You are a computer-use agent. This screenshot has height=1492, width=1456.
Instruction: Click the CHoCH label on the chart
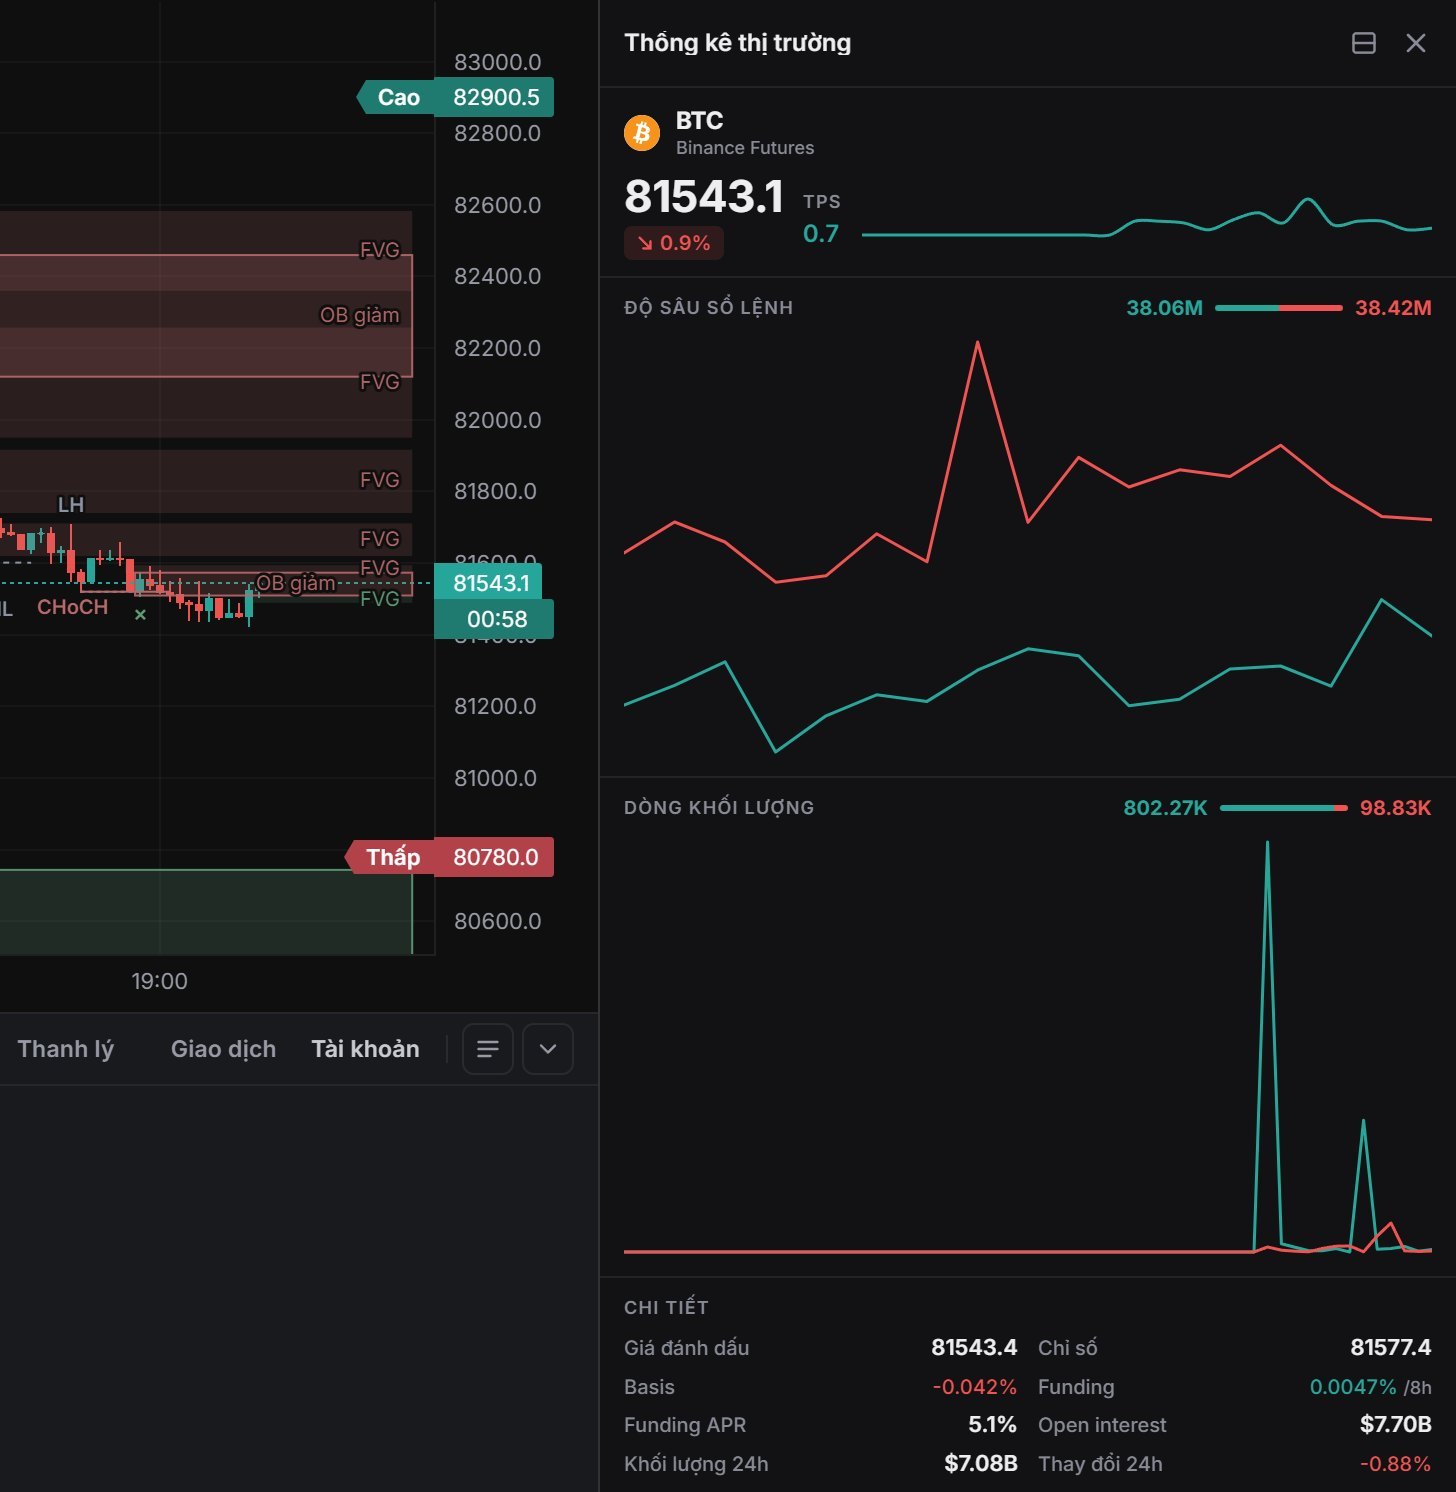pyautogui.click(x=72, y=607)
